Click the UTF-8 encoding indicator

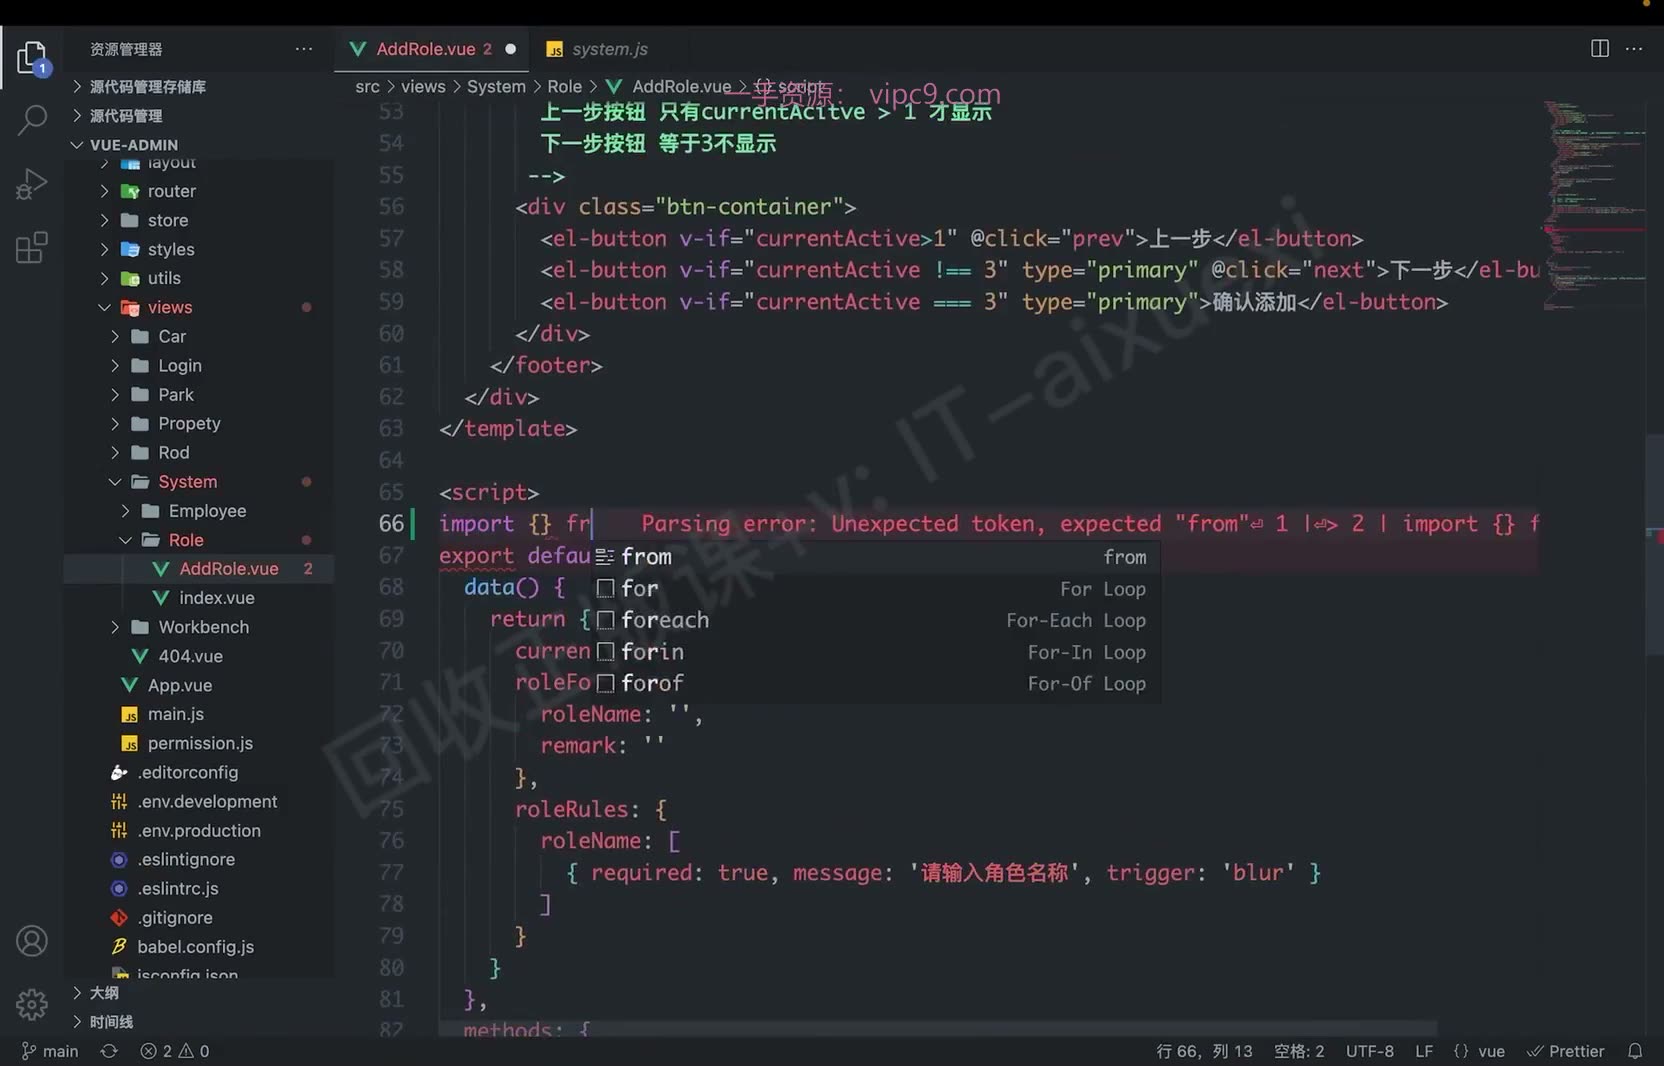1369,1051
